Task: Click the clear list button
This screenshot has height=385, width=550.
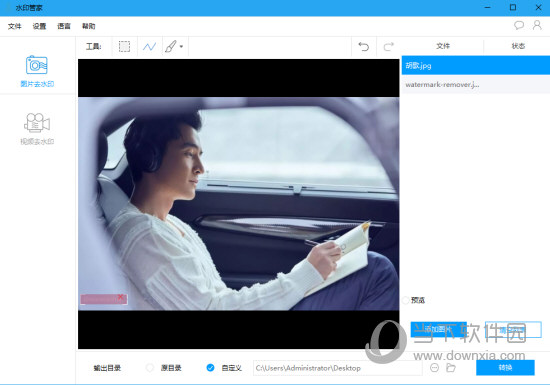Action: click(513, 330)
